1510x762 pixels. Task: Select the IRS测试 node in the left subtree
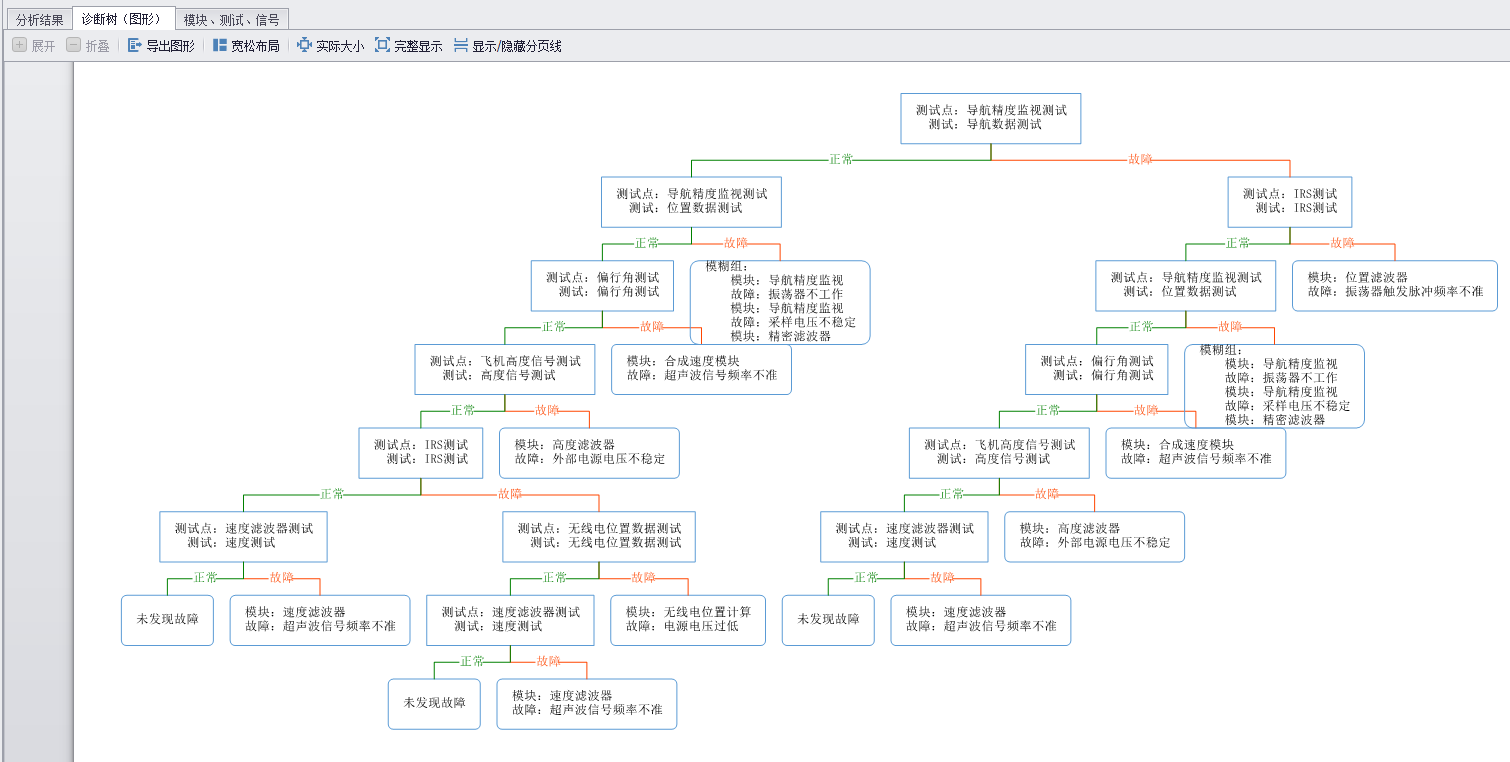pyautogui.click(x=420, y=453)
